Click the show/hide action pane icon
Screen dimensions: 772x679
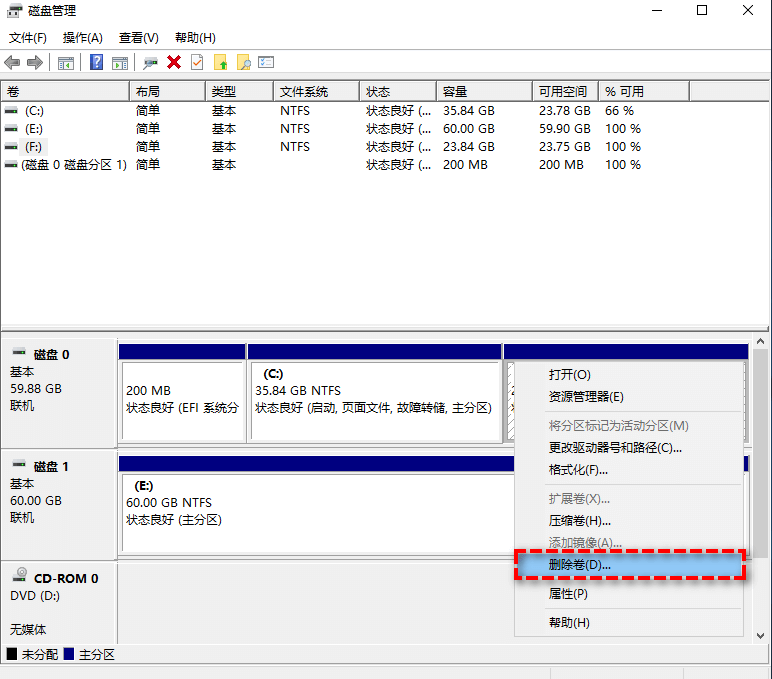(x=120, y=63)
